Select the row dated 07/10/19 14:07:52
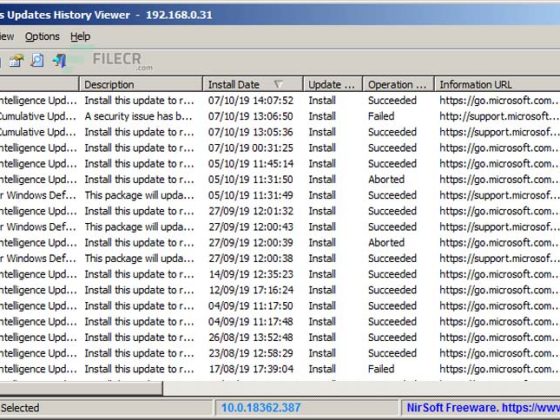This screenshot has height=420, width=560. click(280, 100)
